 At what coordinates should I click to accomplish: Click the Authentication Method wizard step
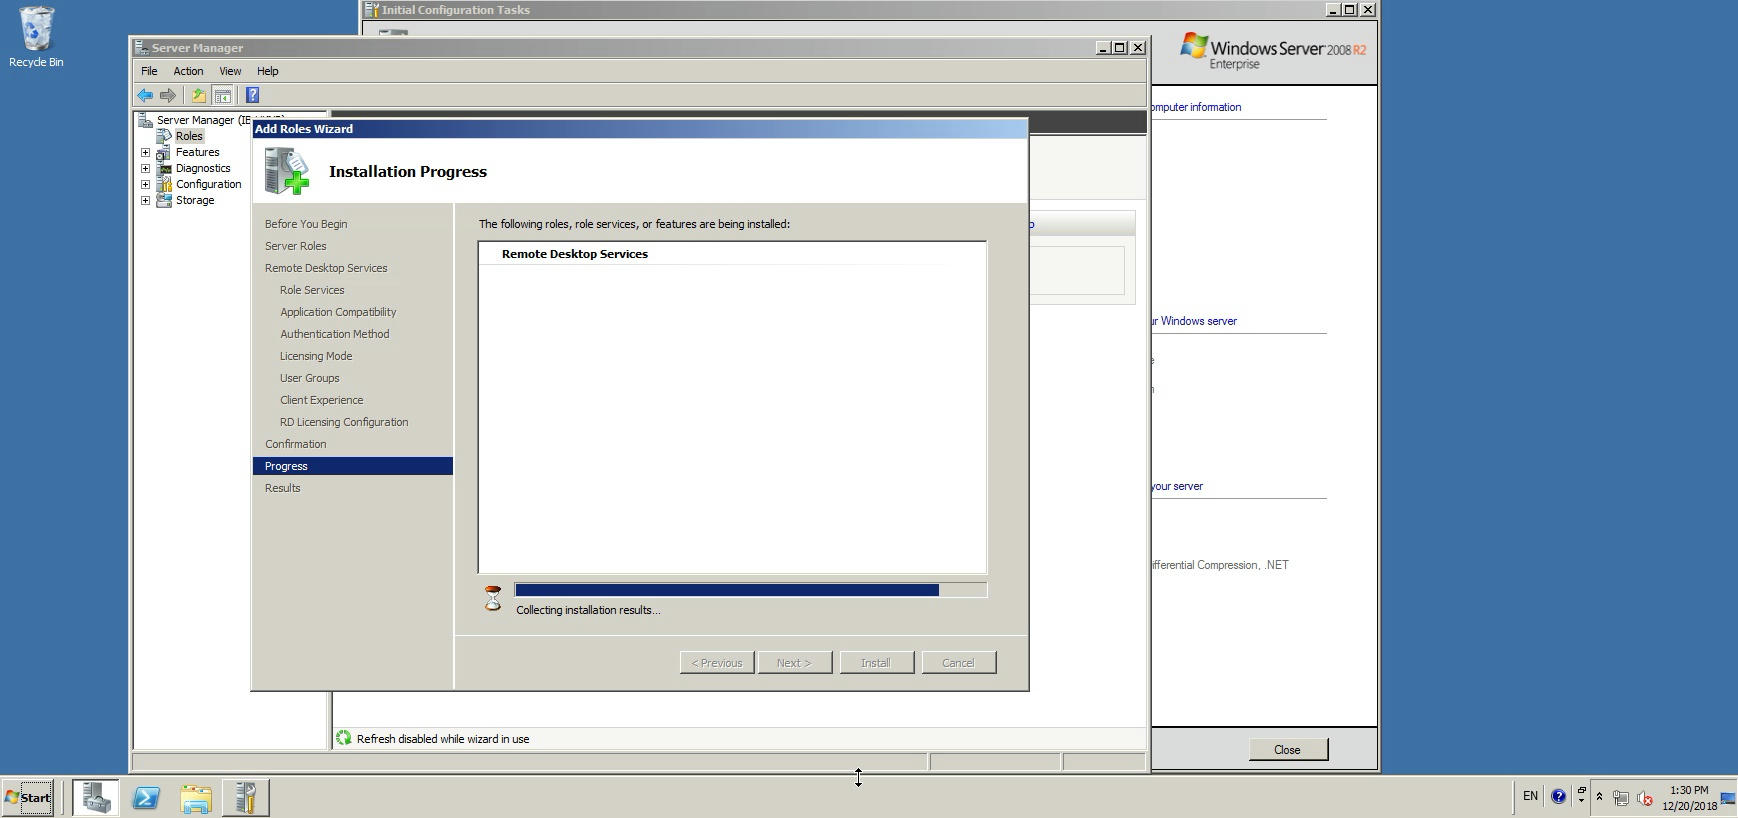[335, 334]
